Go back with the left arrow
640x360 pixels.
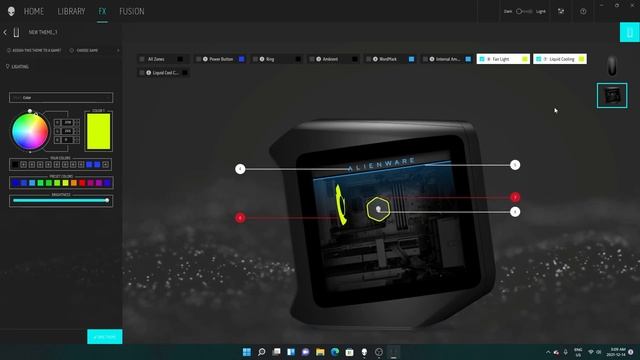pos(5,32)
